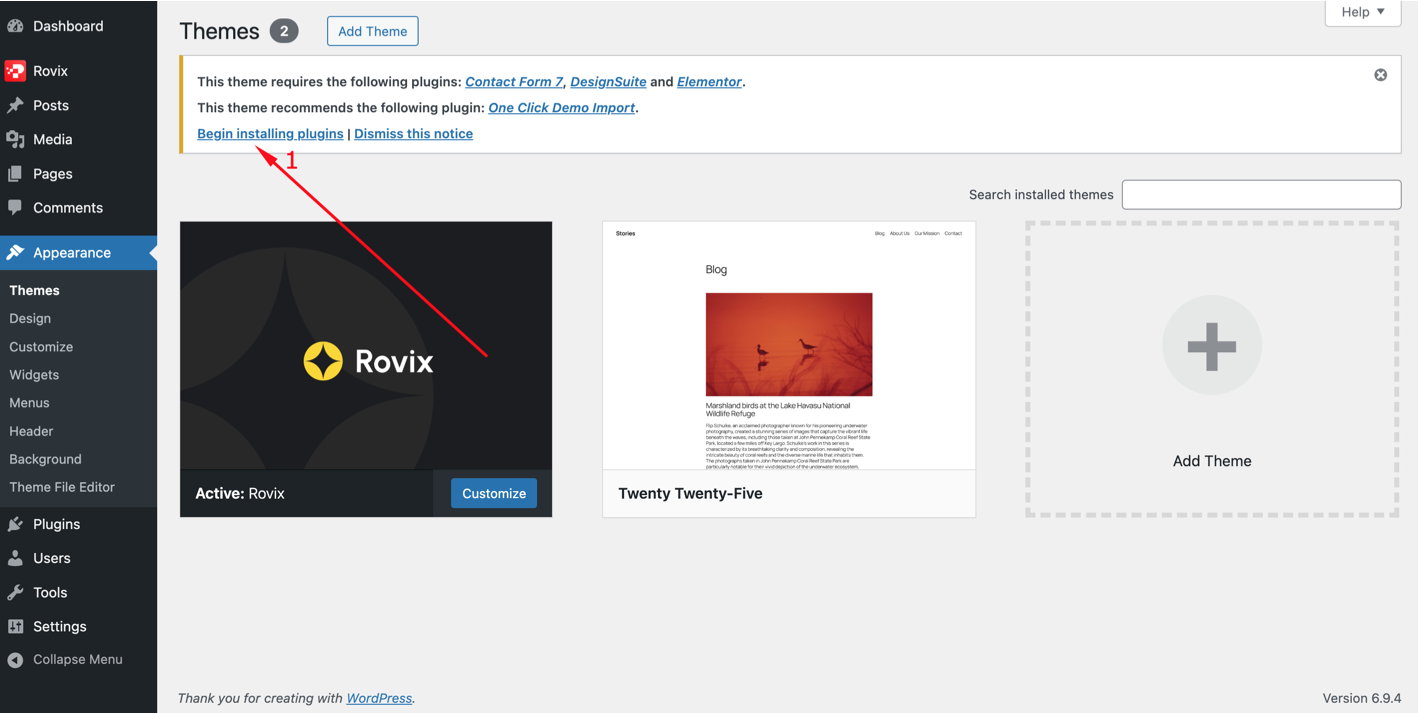The image size is (1418, 713).
Task: Click the Tools wrench icon
Action: [x=15, y=592]
